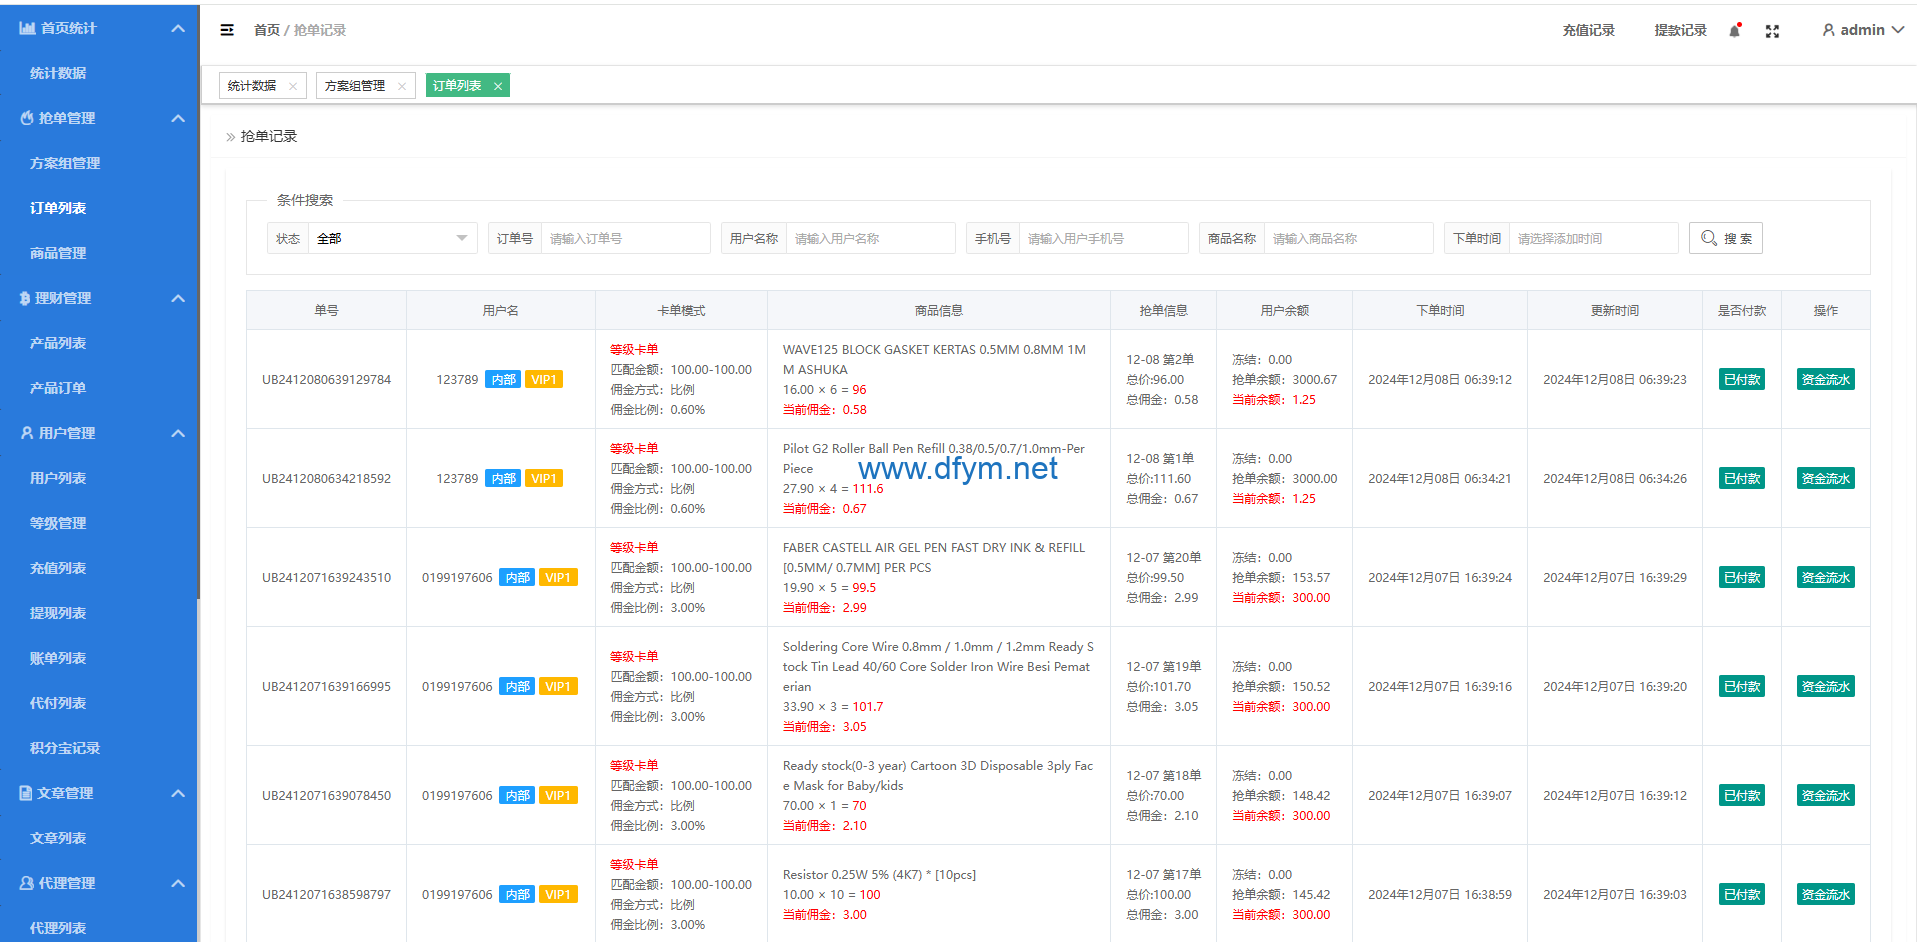Click 已付款 for order UB2412071639078450
This screenshot has width=1917, height=942.
click(x=1742, y=795)
